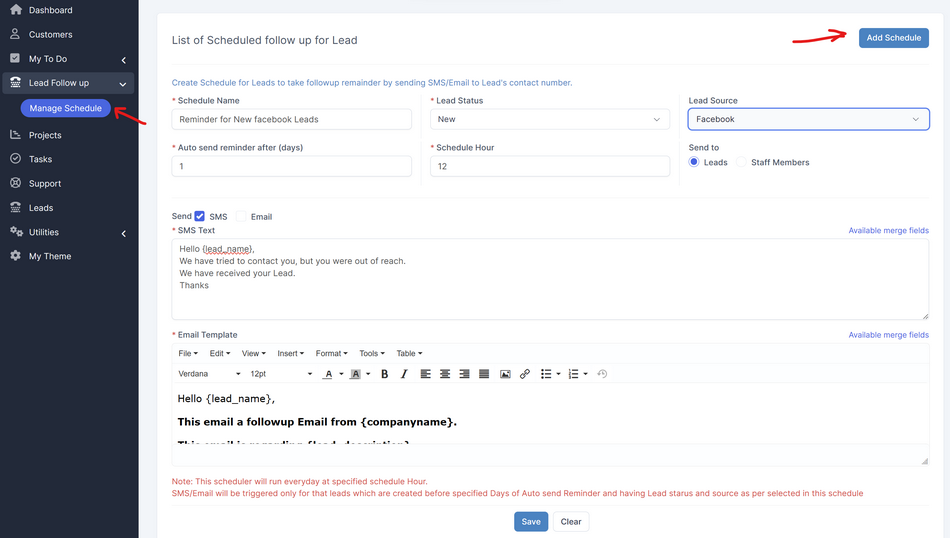Open Manage Schedule in the sidebar
The image size is (950, 538).
click(x=65, y=108)
